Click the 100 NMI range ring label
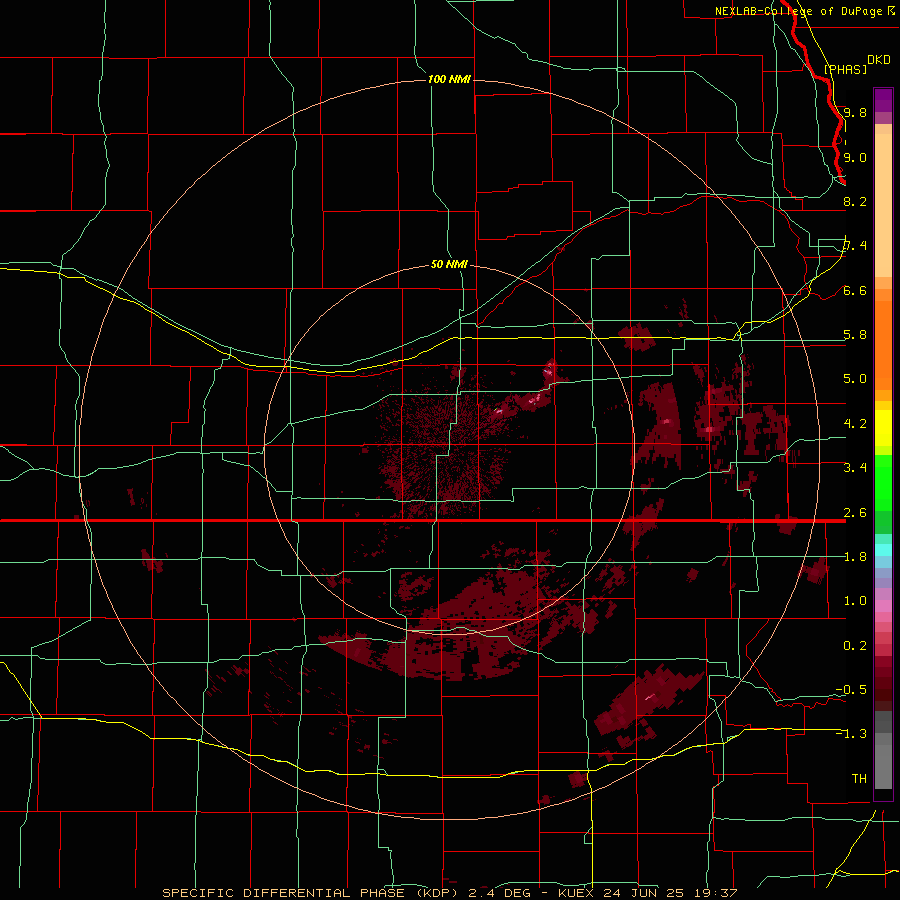The width and height of the screenshot is (900, 900). (x=449, y=79)
